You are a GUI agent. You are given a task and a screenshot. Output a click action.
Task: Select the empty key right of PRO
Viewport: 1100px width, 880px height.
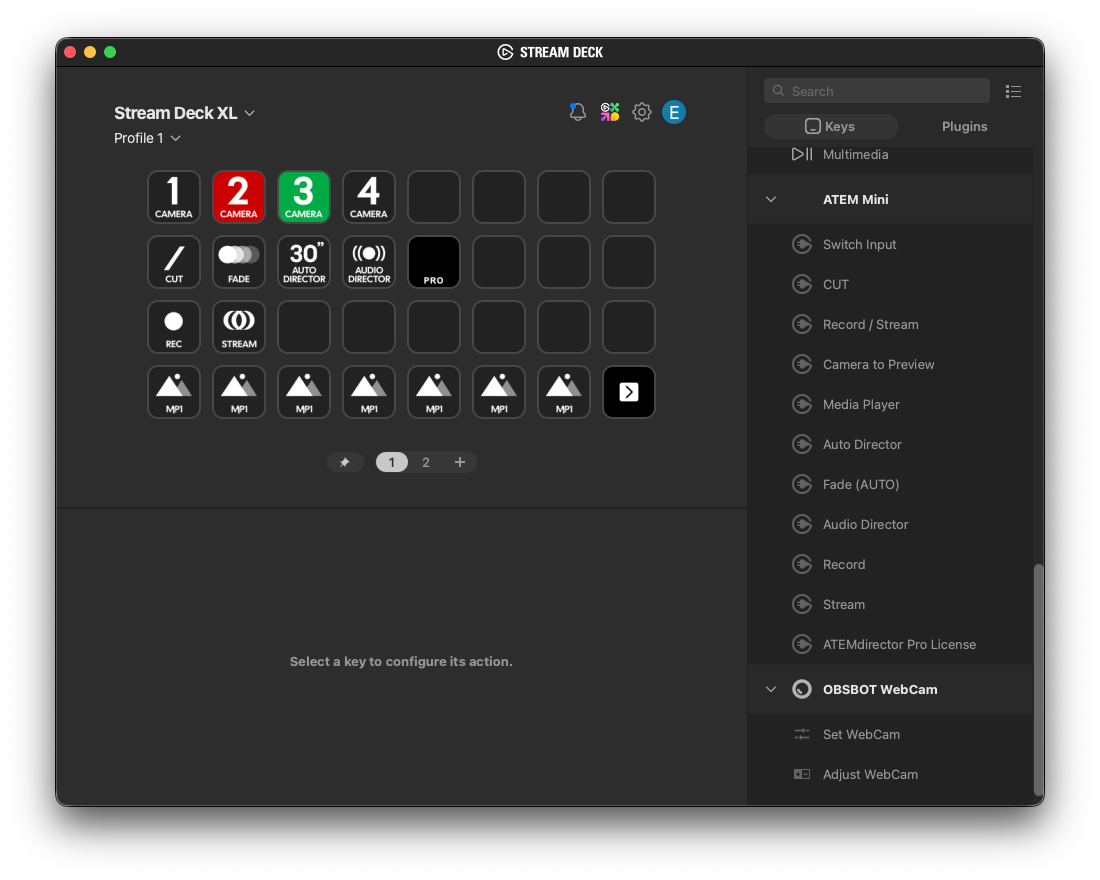[x=499, y=262]
